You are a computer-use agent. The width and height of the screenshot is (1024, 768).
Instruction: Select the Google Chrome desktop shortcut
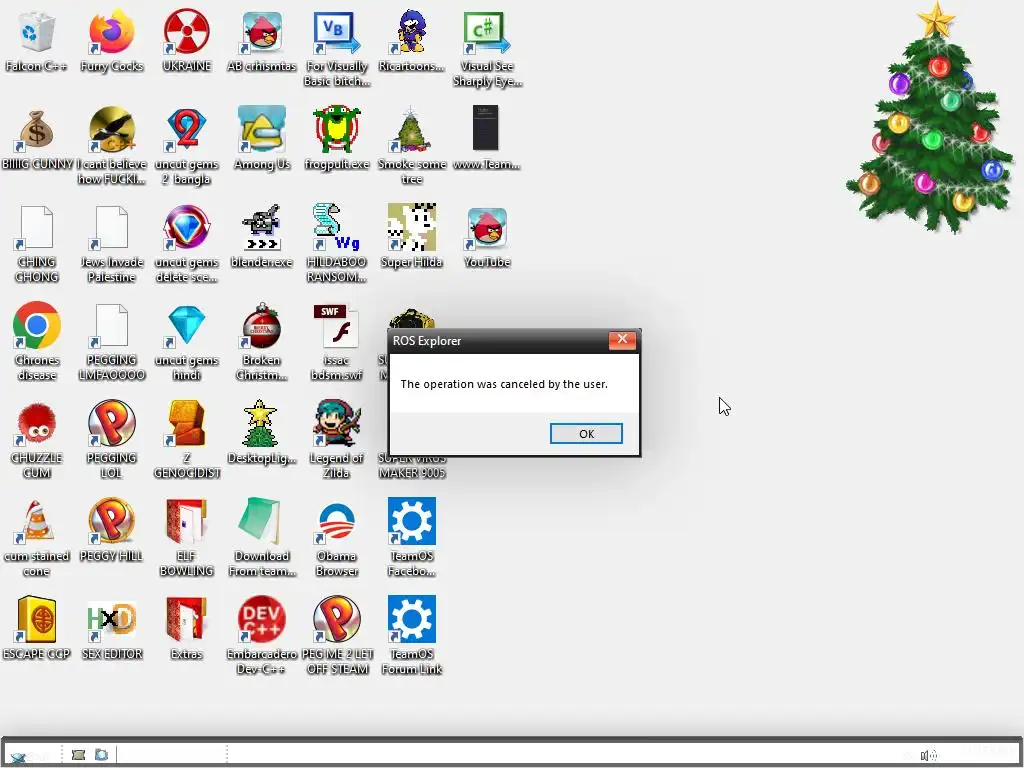[37, 325]
